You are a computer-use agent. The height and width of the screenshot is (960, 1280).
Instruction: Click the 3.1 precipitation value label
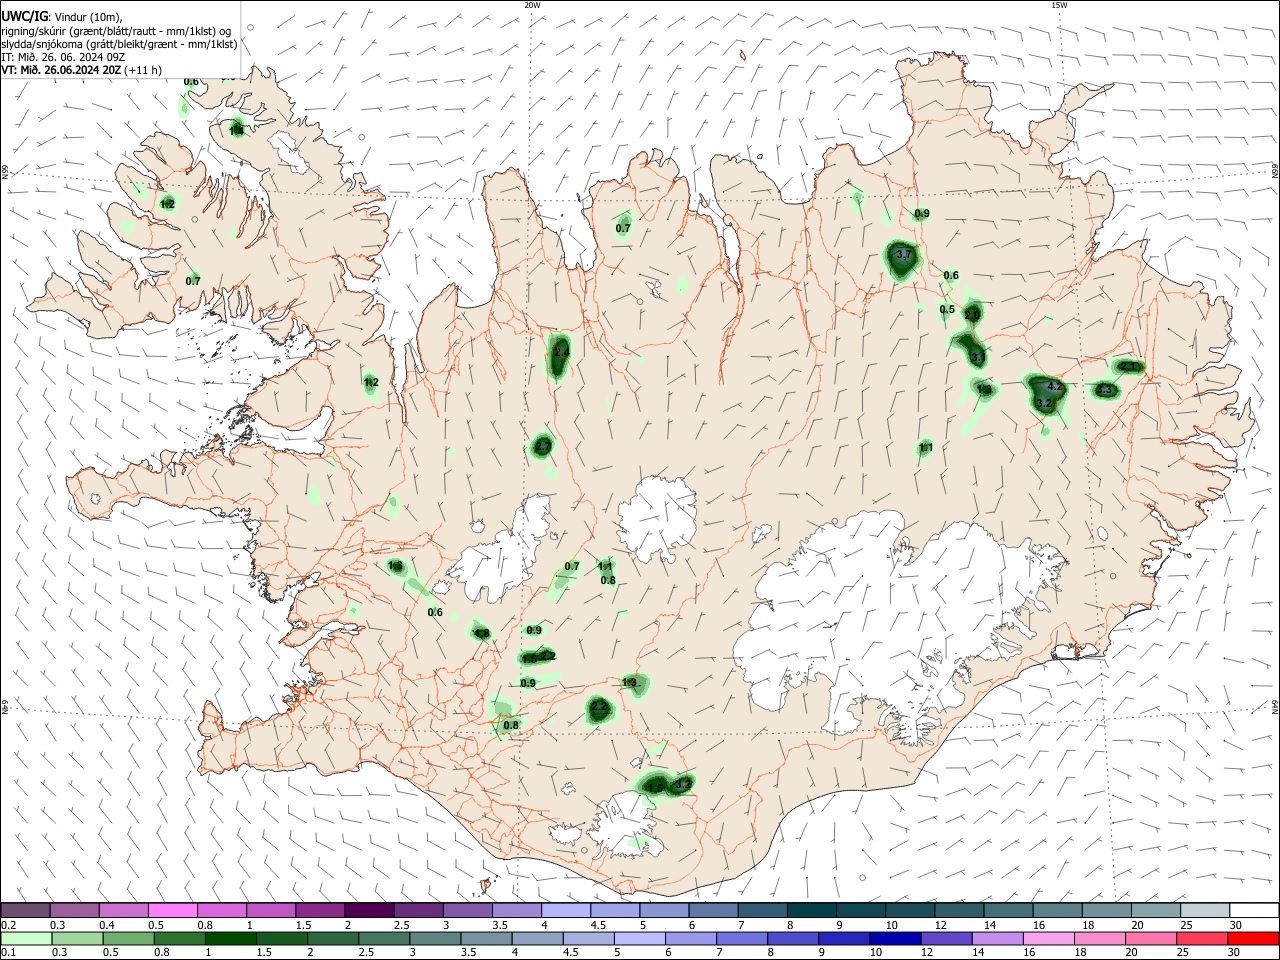click(x=978, y=357)
